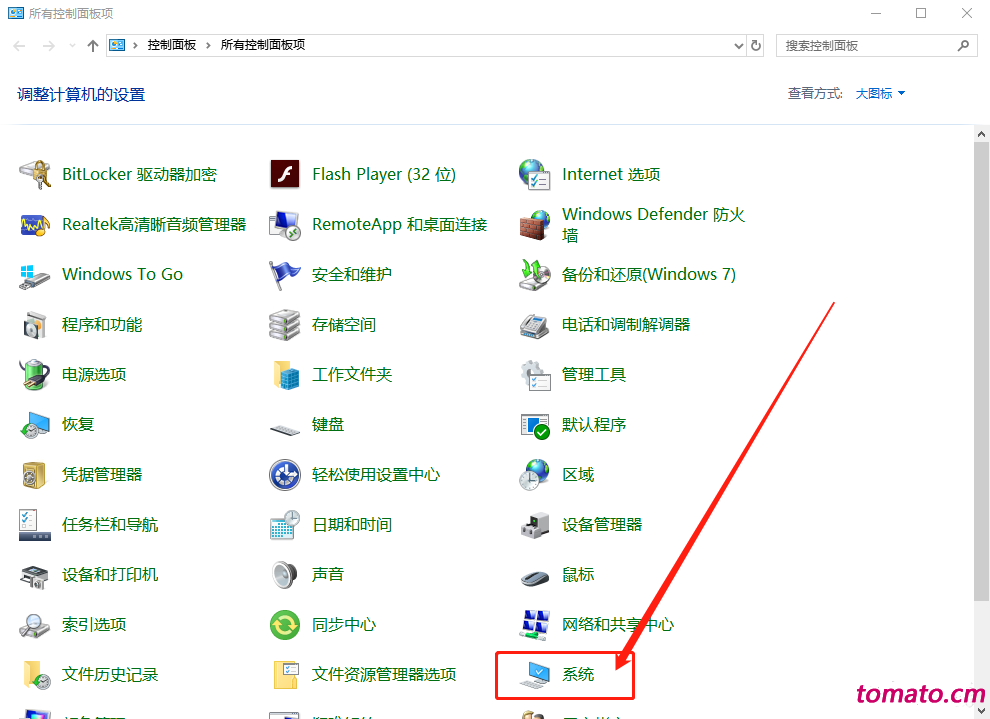Click the vertical scrollbar thumb

[981, 371]
